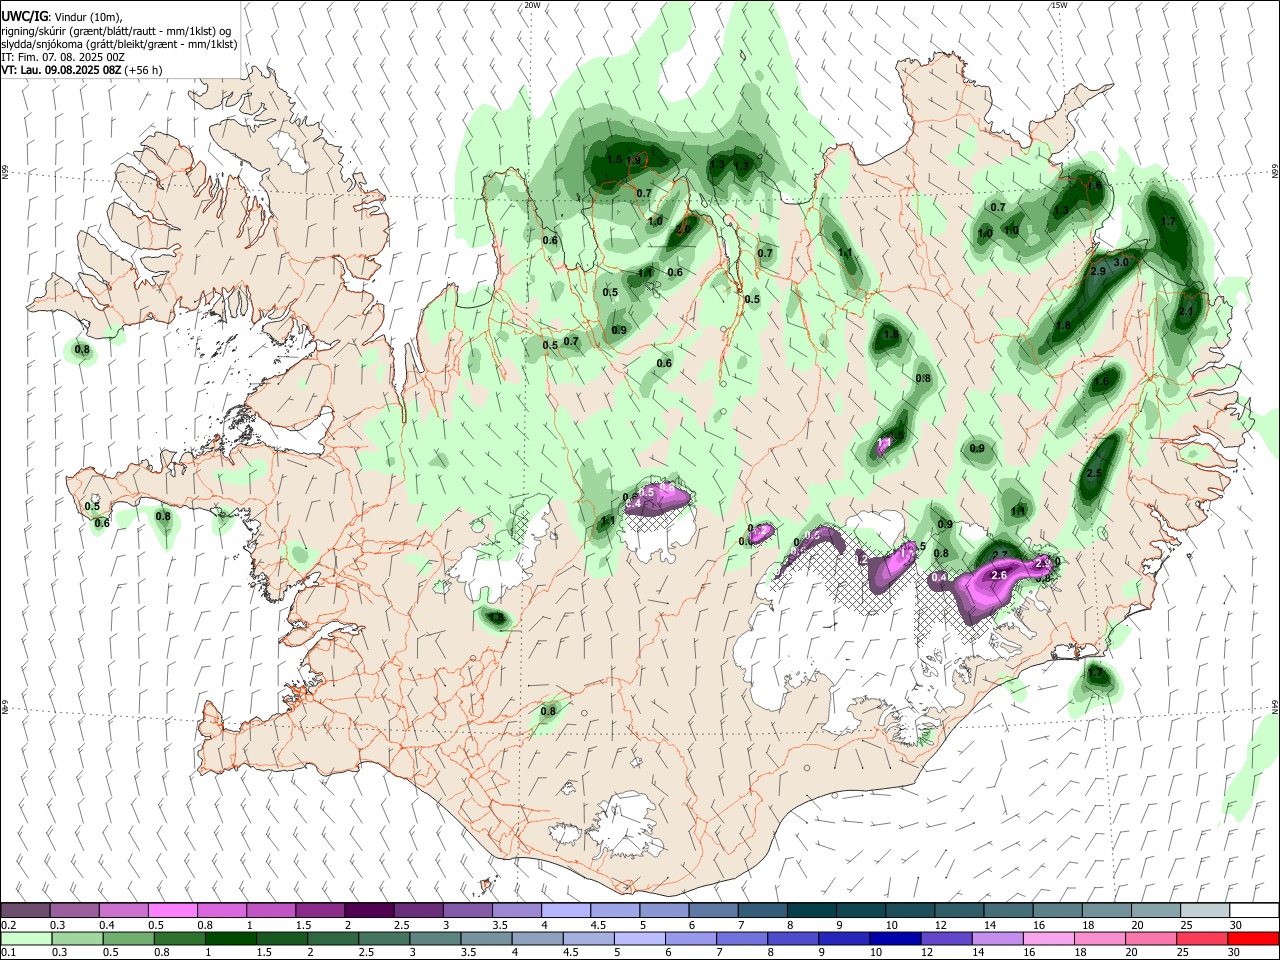Pick the white final swatch in upper legend row

tap(1254, 911)
